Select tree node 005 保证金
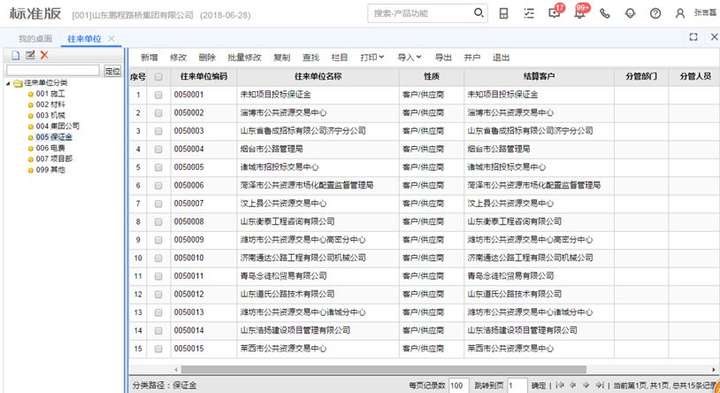 pyautogui.click(x=54, y=137)
